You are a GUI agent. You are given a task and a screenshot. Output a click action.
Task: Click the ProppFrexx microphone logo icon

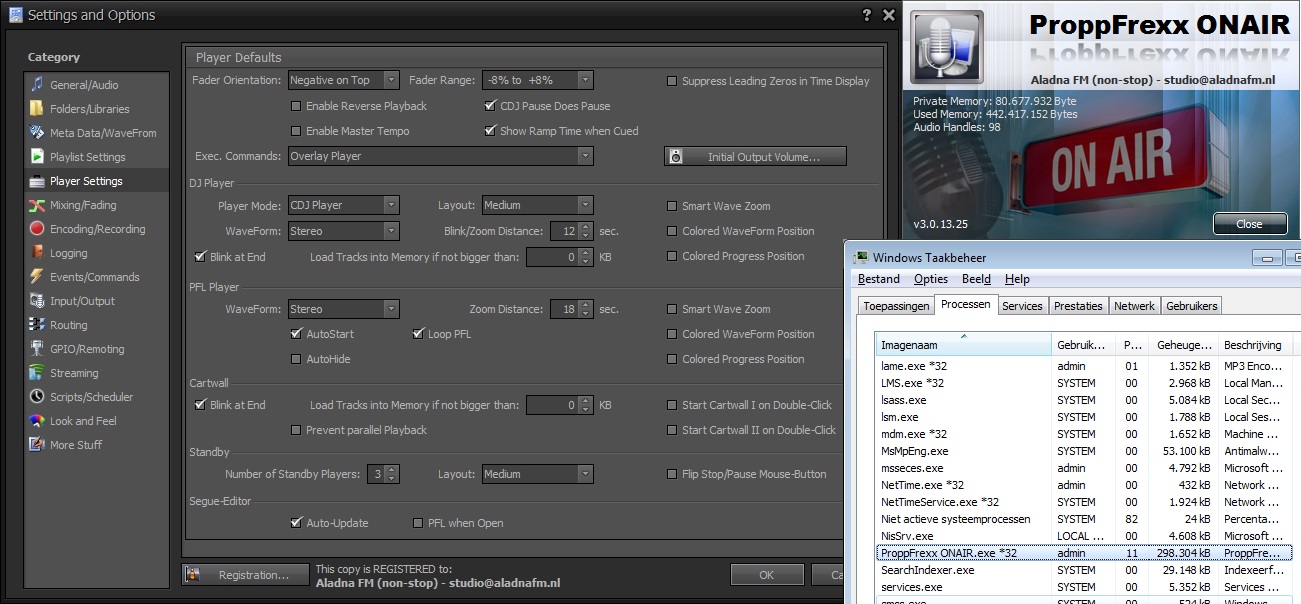click(947, 46)
